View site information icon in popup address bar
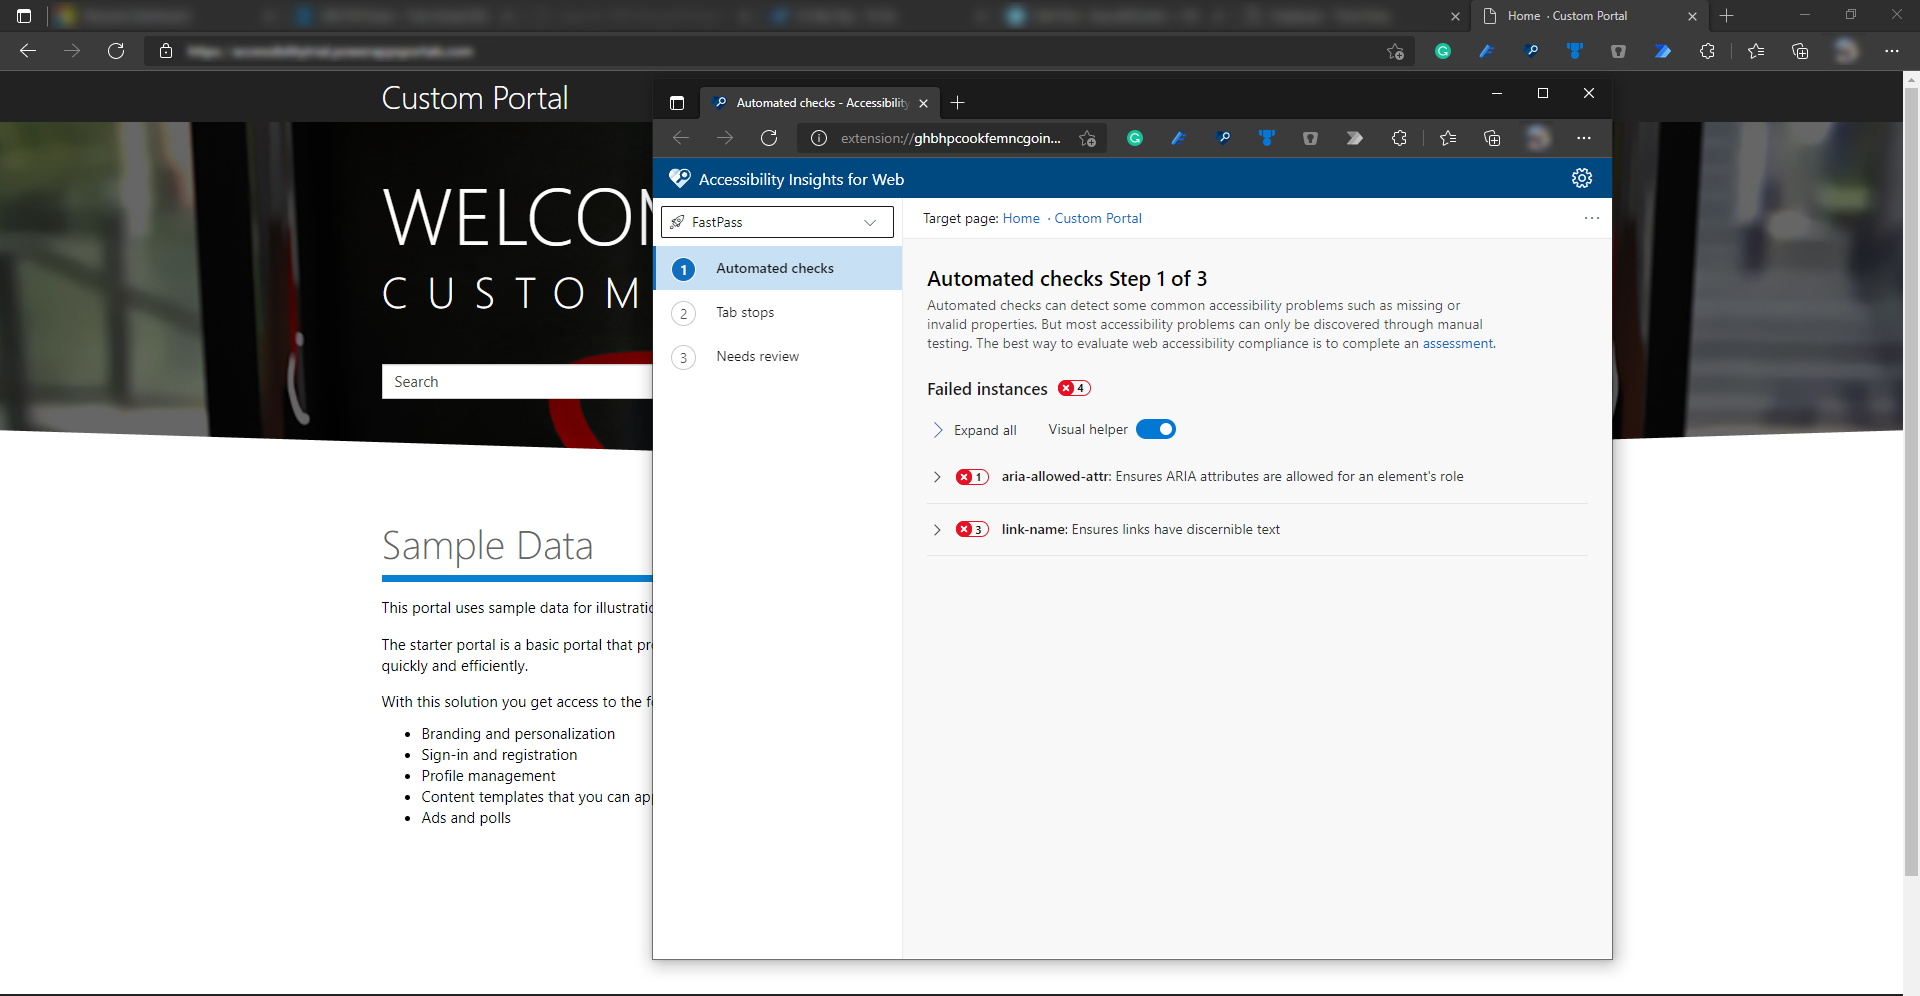 [819, 138]
